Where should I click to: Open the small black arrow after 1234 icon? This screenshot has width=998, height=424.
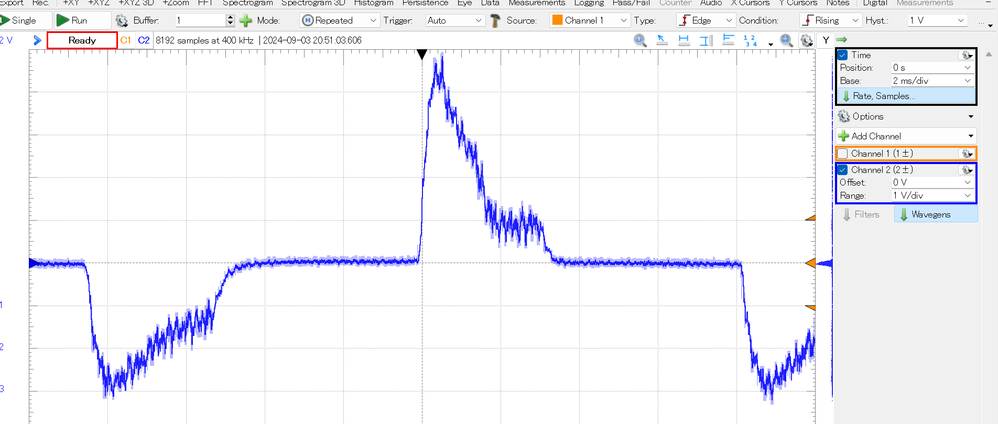[771, 44]
